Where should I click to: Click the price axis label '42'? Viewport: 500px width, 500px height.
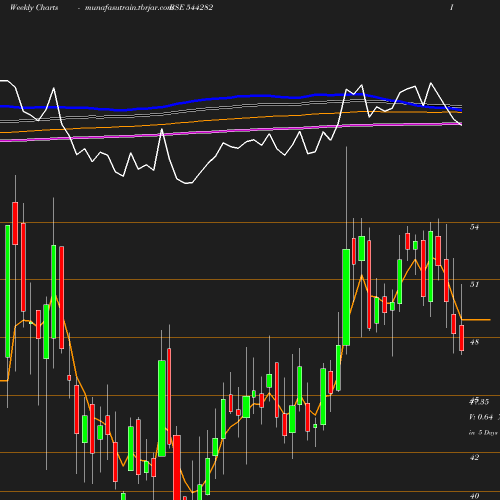(x=474, y=457)
